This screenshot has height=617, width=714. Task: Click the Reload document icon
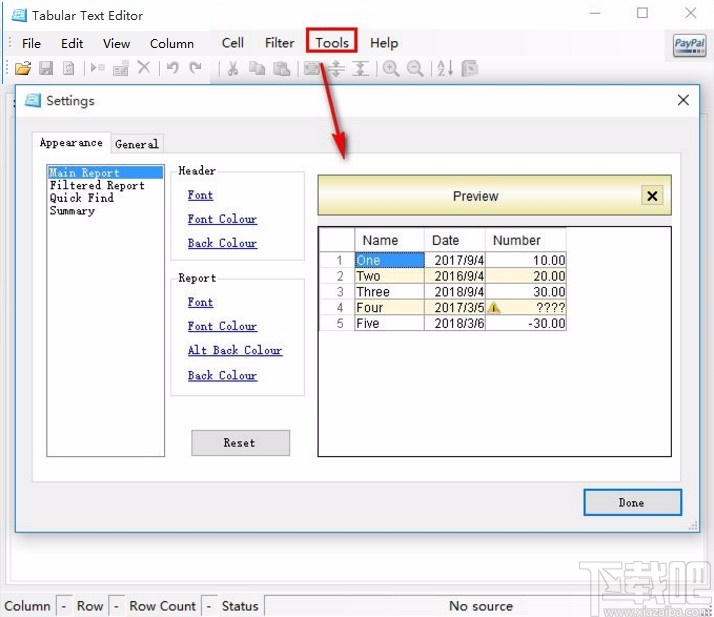click(x=68, y=68)
